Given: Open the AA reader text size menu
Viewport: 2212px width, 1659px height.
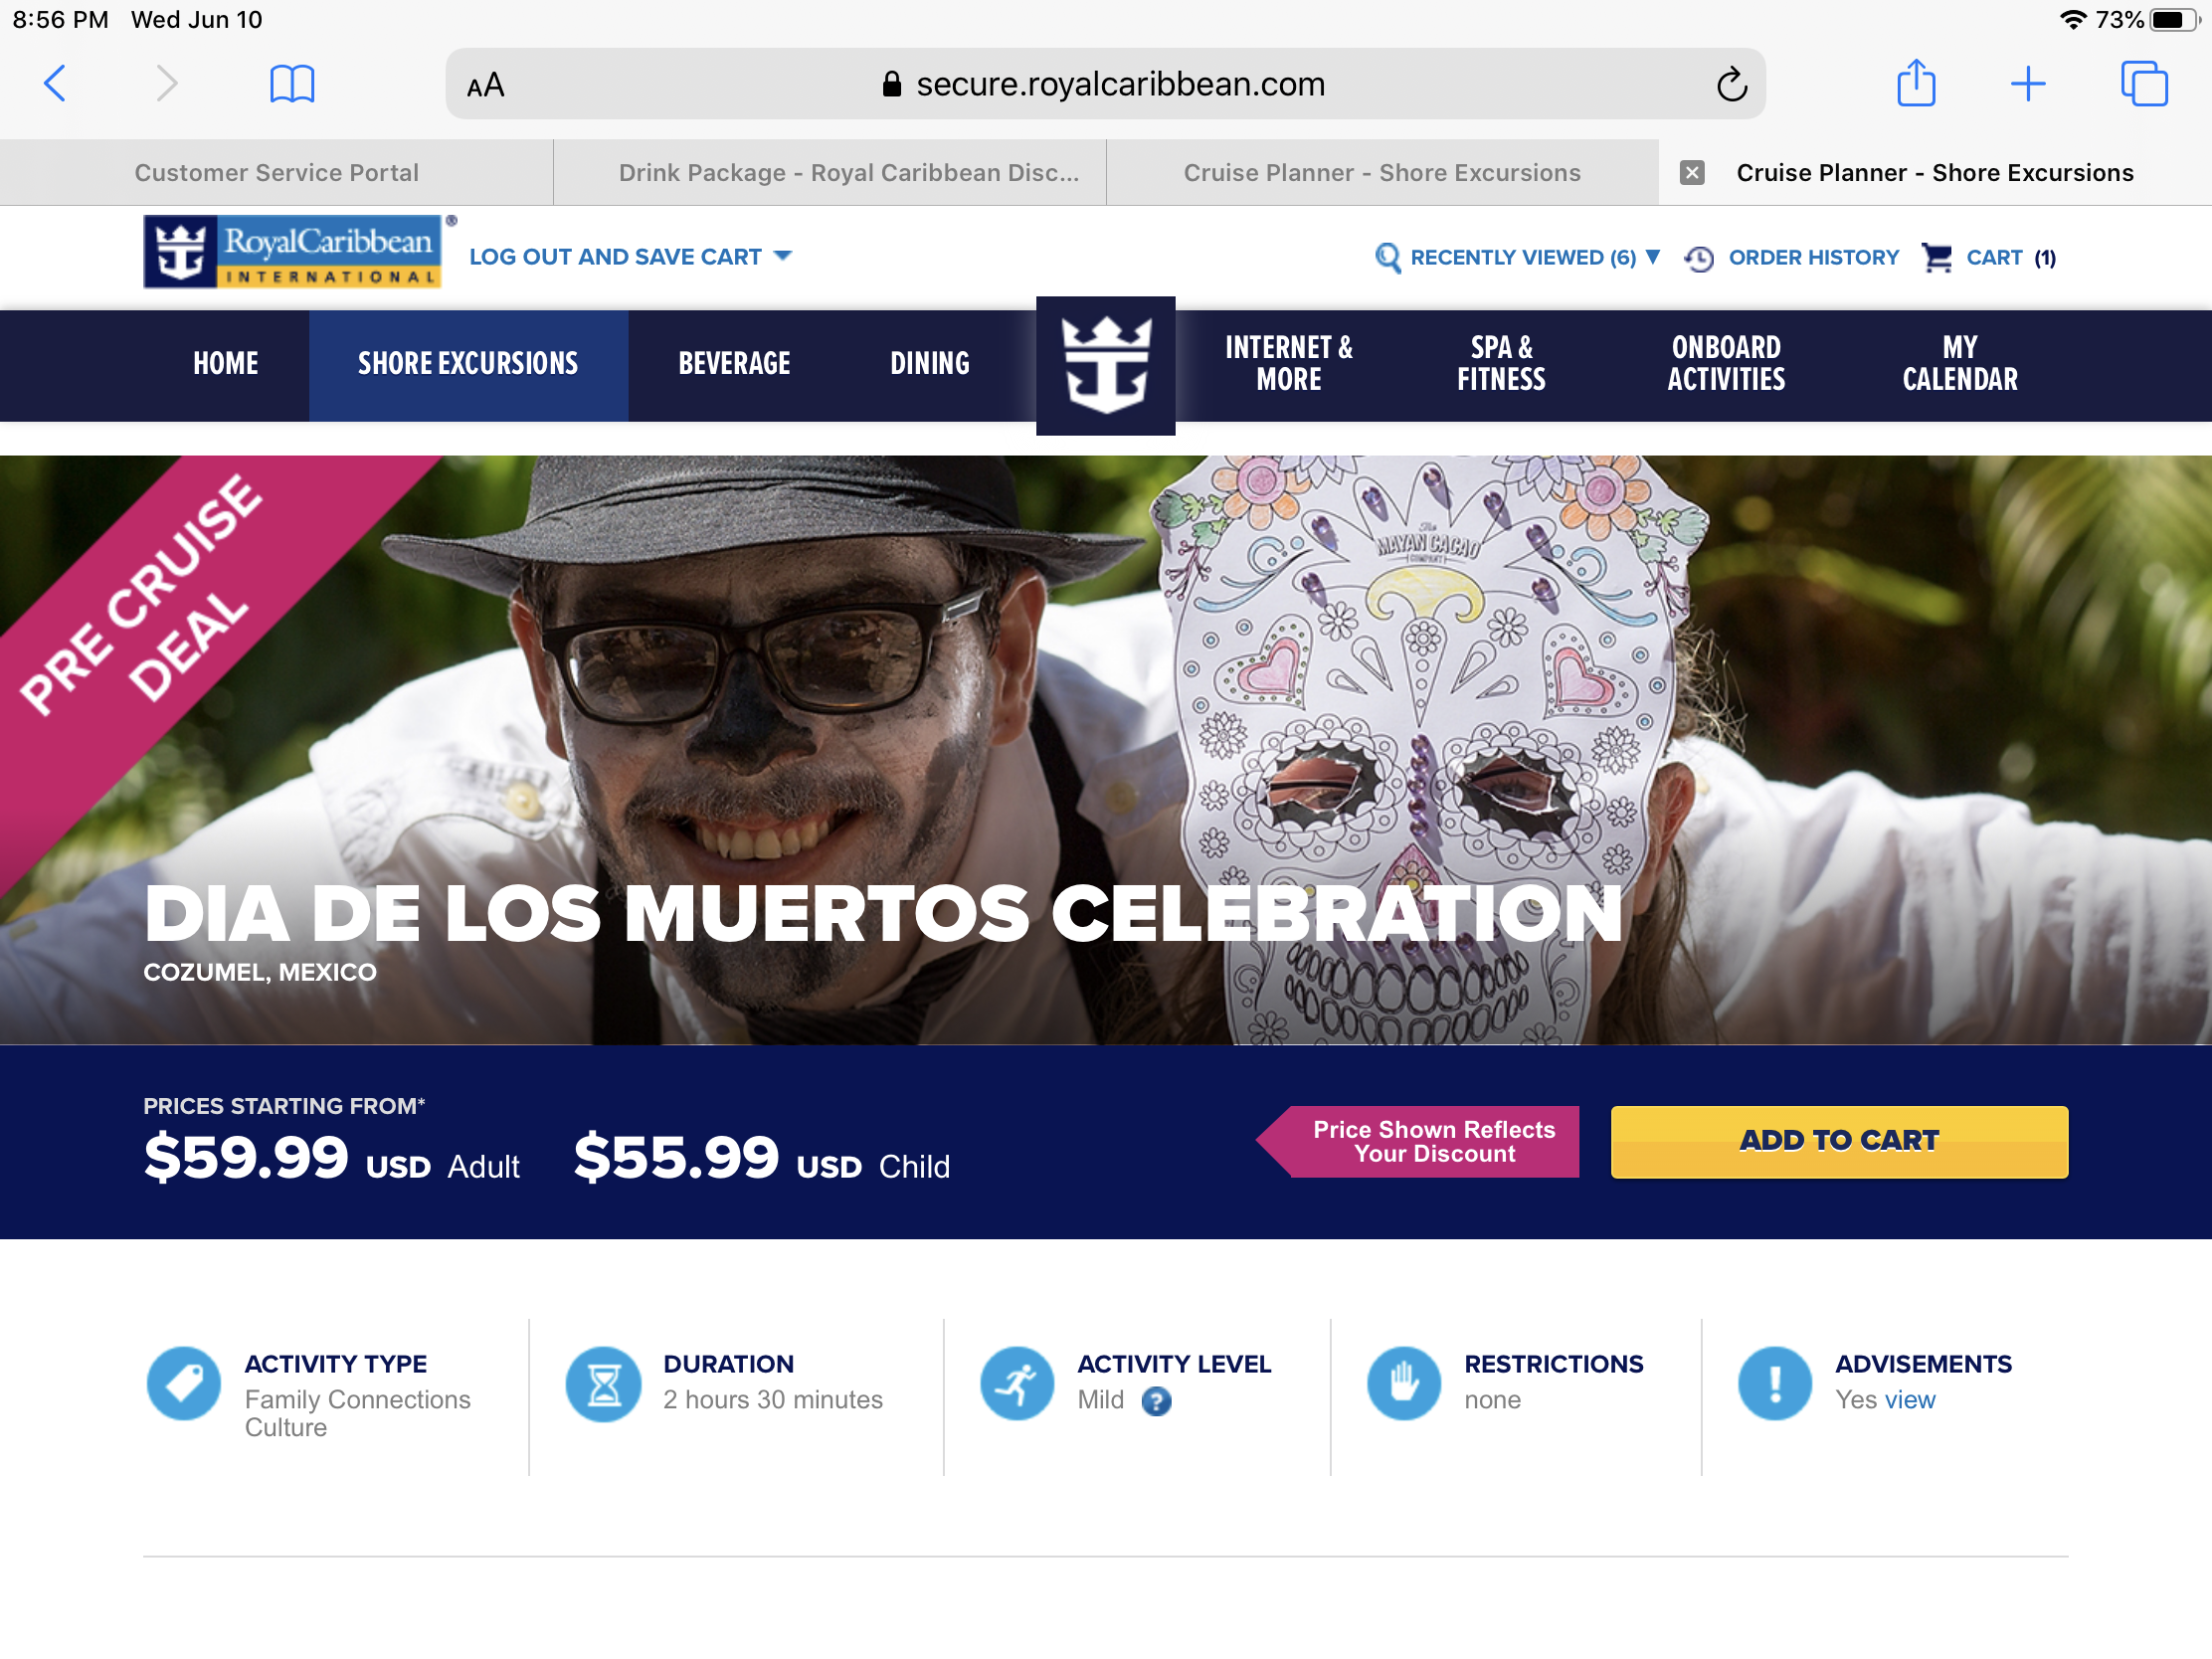Looking at the screenshot, I should click(x=486, y=86).
